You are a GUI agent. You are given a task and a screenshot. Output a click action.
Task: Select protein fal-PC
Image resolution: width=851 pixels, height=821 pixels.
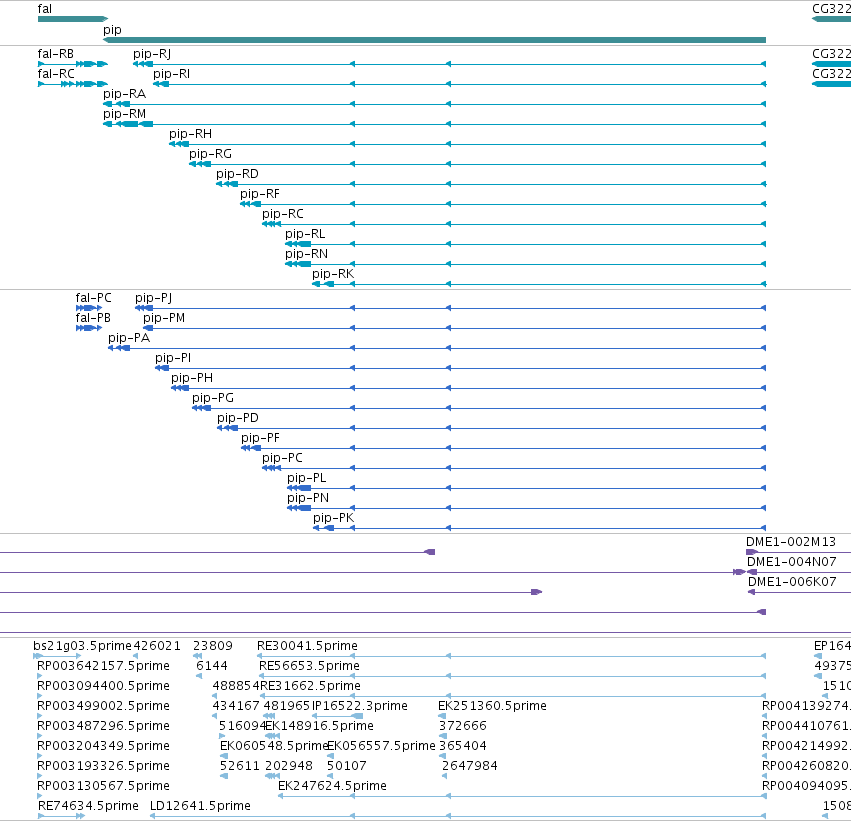tap(93, 298)
